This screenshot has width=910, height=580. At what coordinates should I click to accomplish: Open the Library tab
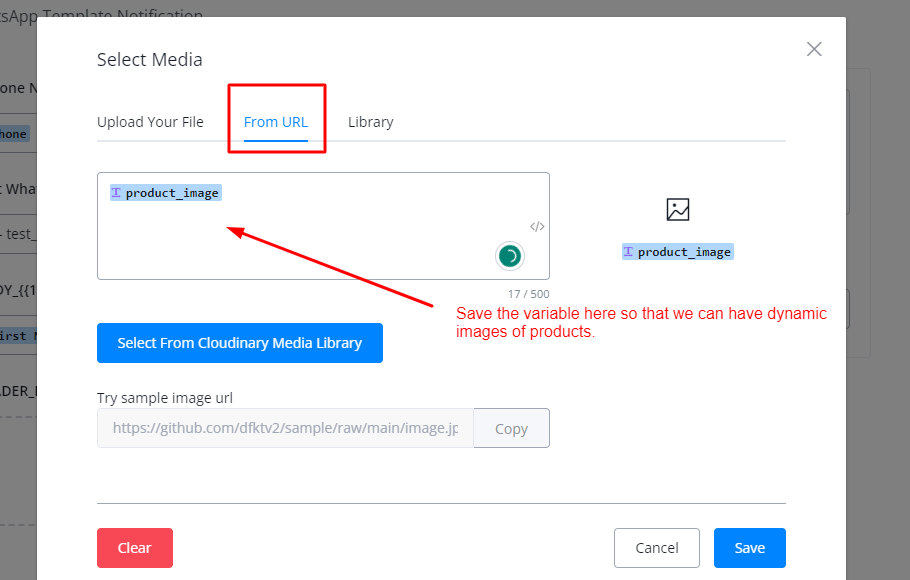[x=370, y=122]
